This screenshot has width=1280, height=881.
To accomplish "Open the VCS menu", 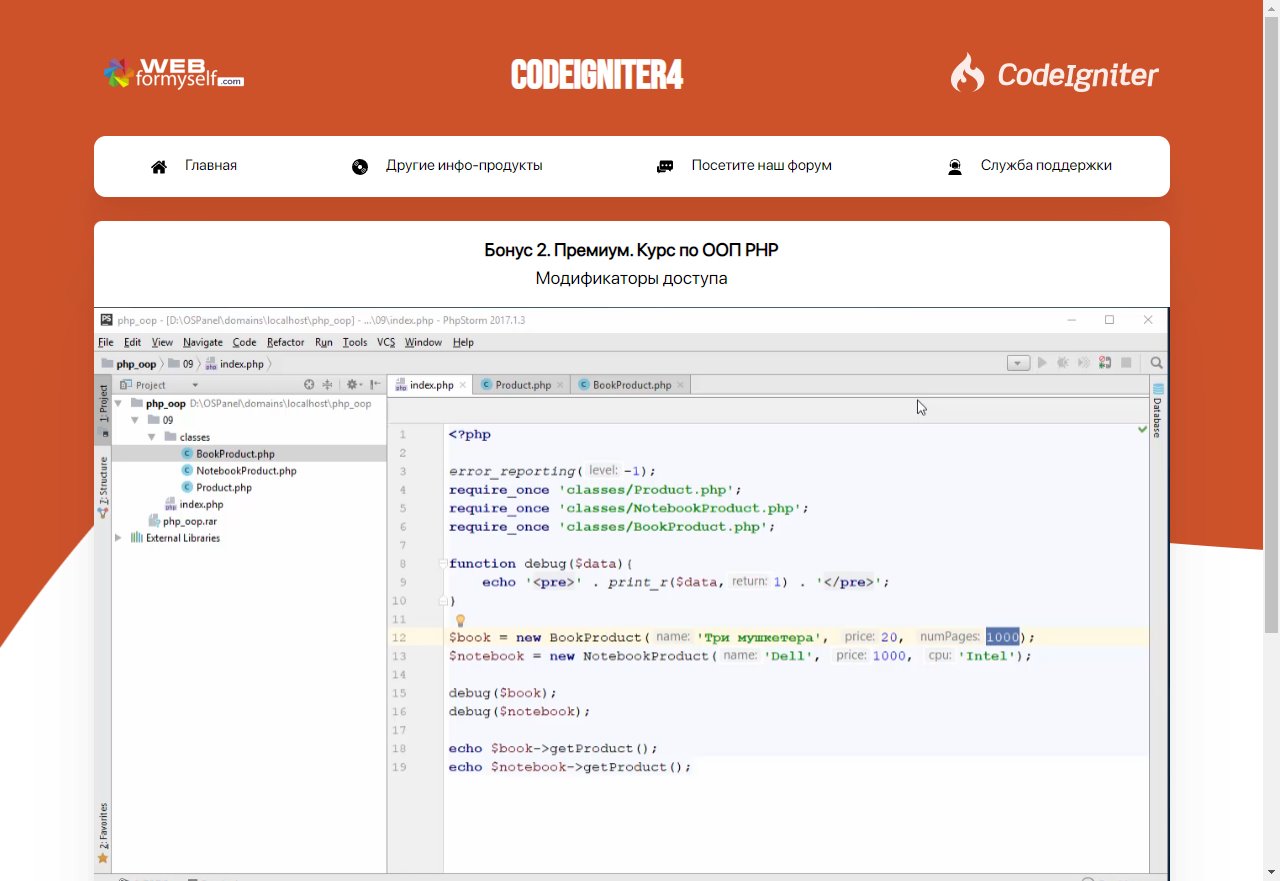I will [x=386, y=342].
